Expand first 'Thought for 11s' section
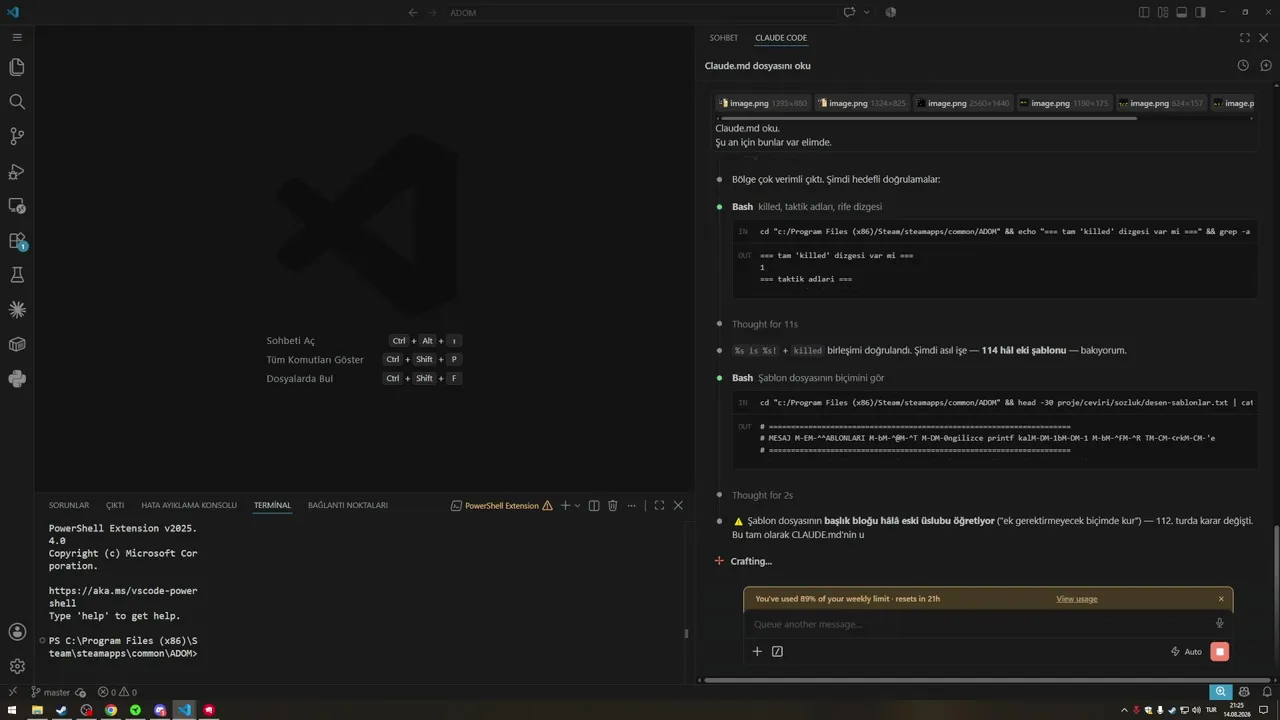This screenshot has width=1280, height=720. point(764,324)
